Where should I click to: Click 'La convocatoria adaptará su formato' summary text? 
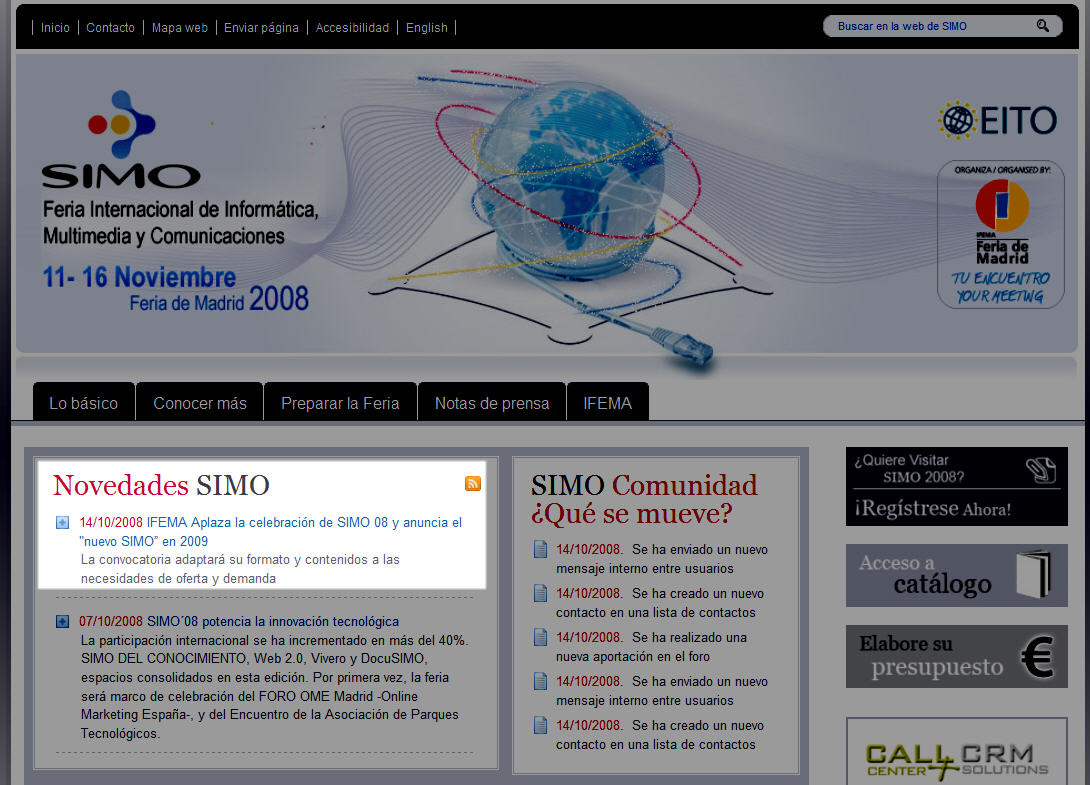pyautogui.click(x=240, y=569)
